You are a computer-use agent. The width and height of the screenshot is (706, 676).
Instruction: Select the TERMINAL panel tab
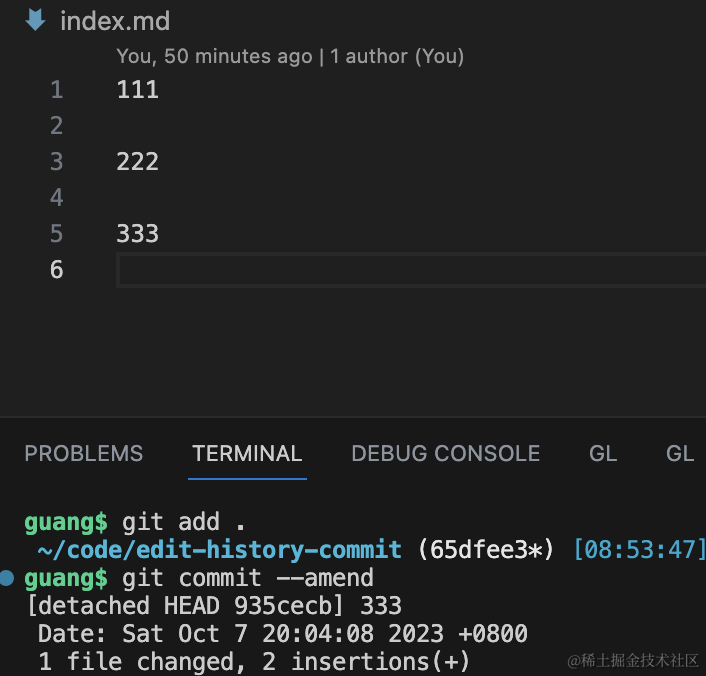(x=247, y=454)
